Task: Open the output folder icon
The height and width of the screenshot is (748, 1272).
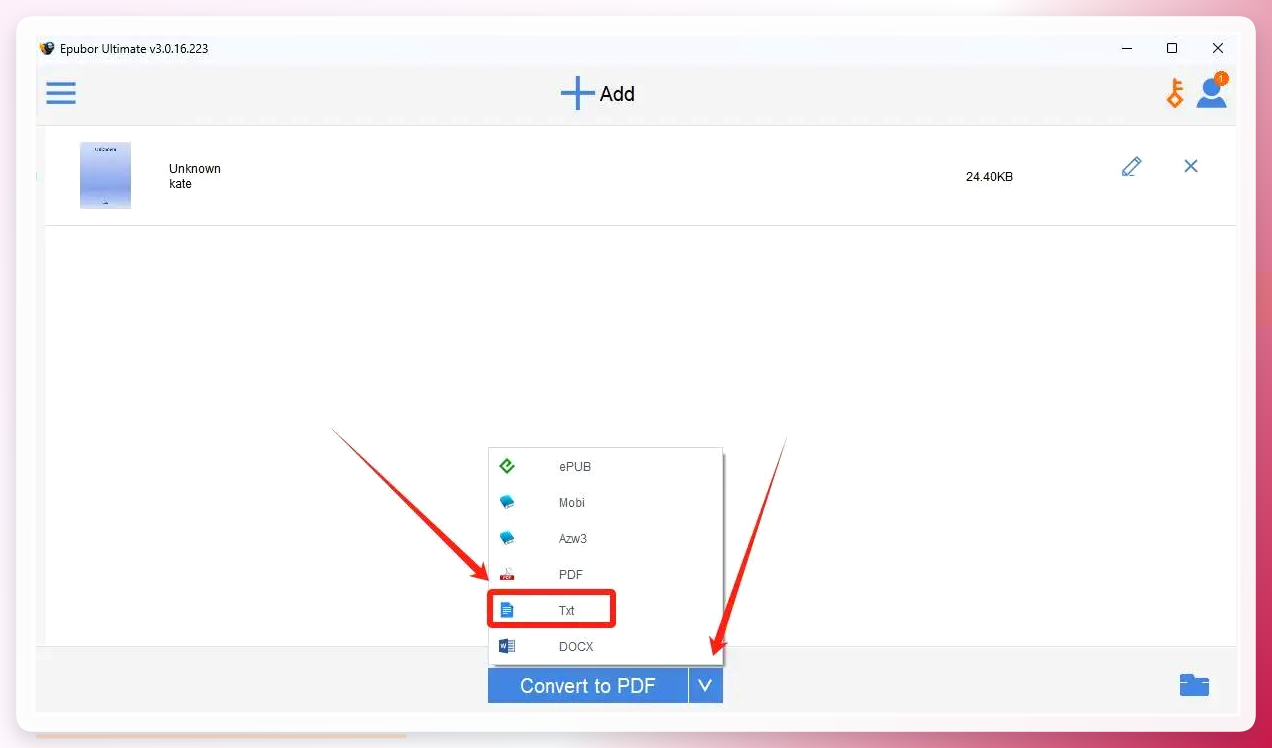Action: click(x=1194, y=685)
